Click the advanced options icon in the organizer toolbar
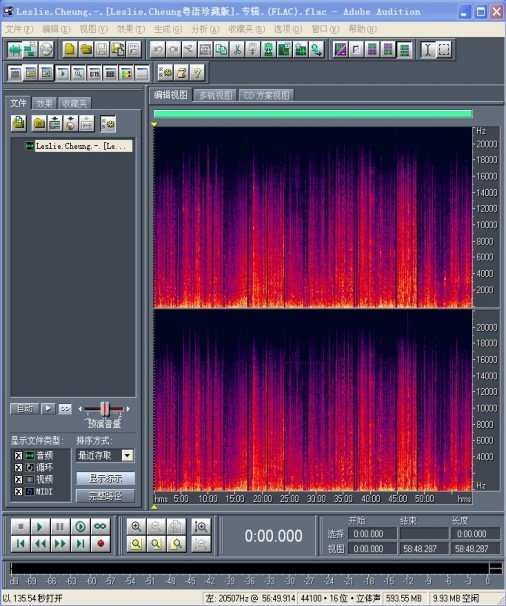 coord(107,123)
